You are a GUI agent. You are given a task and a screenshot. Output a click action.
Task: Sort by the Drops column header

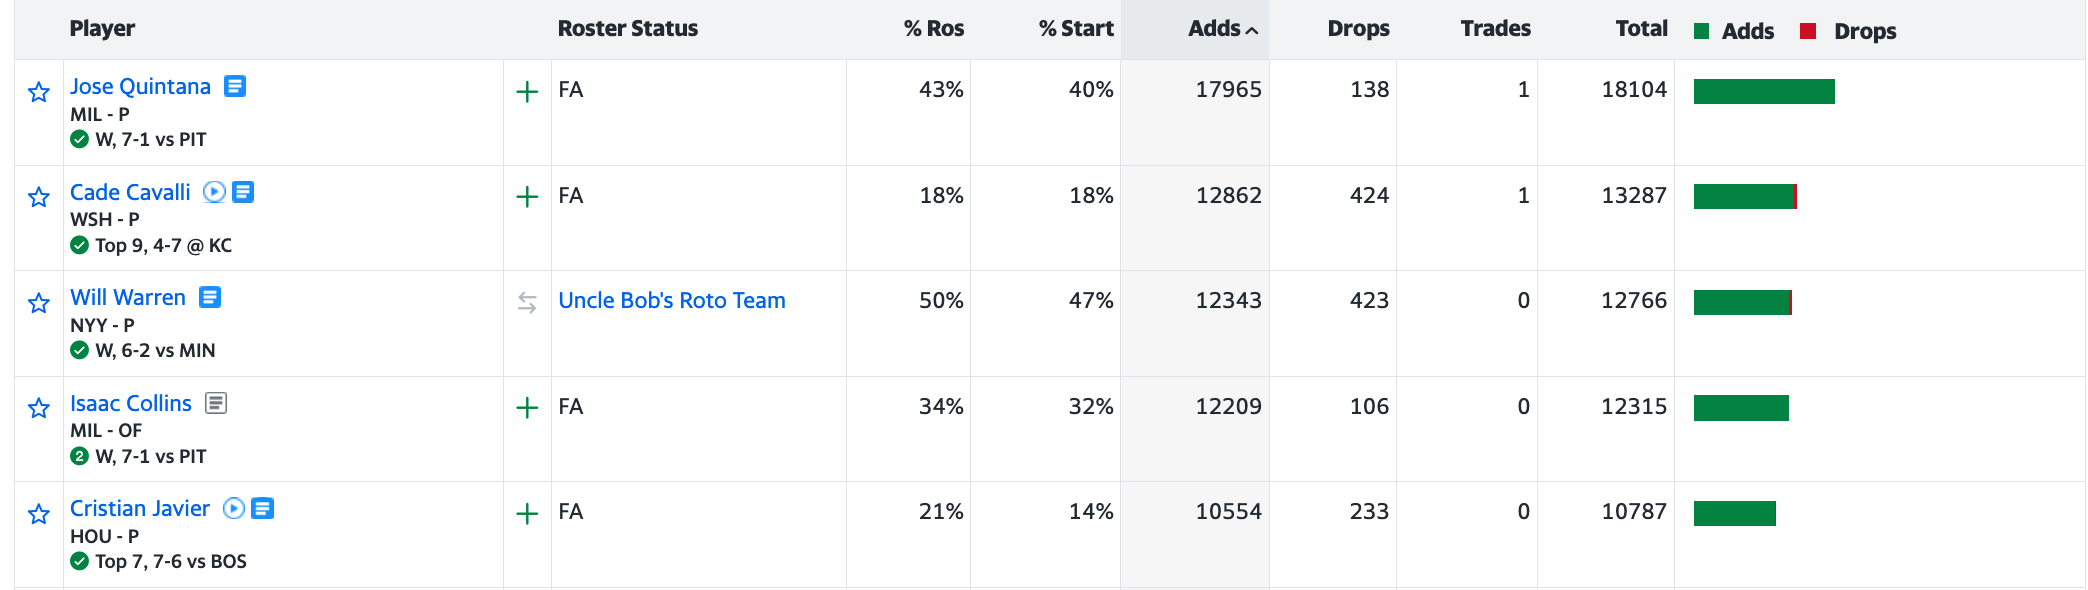[1358, 29]
